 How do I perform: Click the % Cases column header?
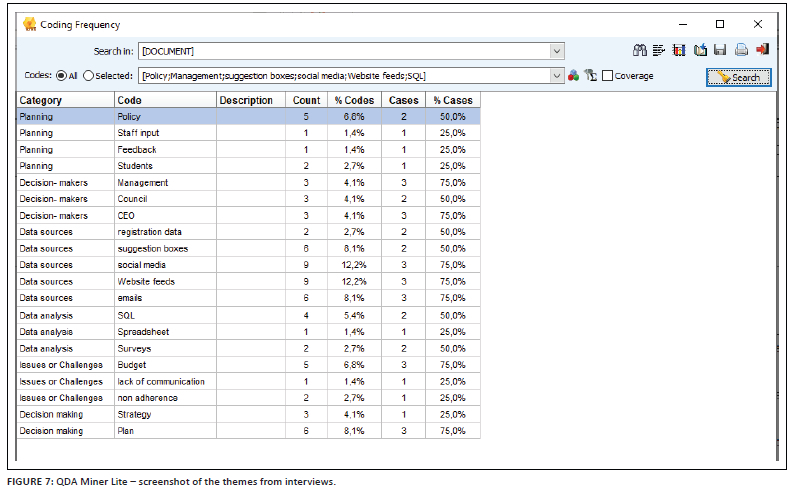(x=452, y=100)
